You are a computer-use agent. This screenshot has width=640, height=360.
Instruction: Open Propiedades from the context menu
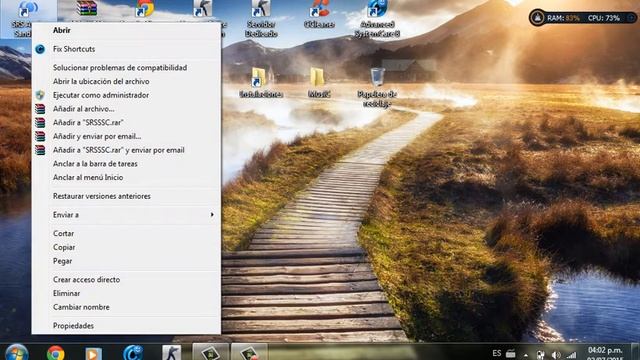pos(126,326)
